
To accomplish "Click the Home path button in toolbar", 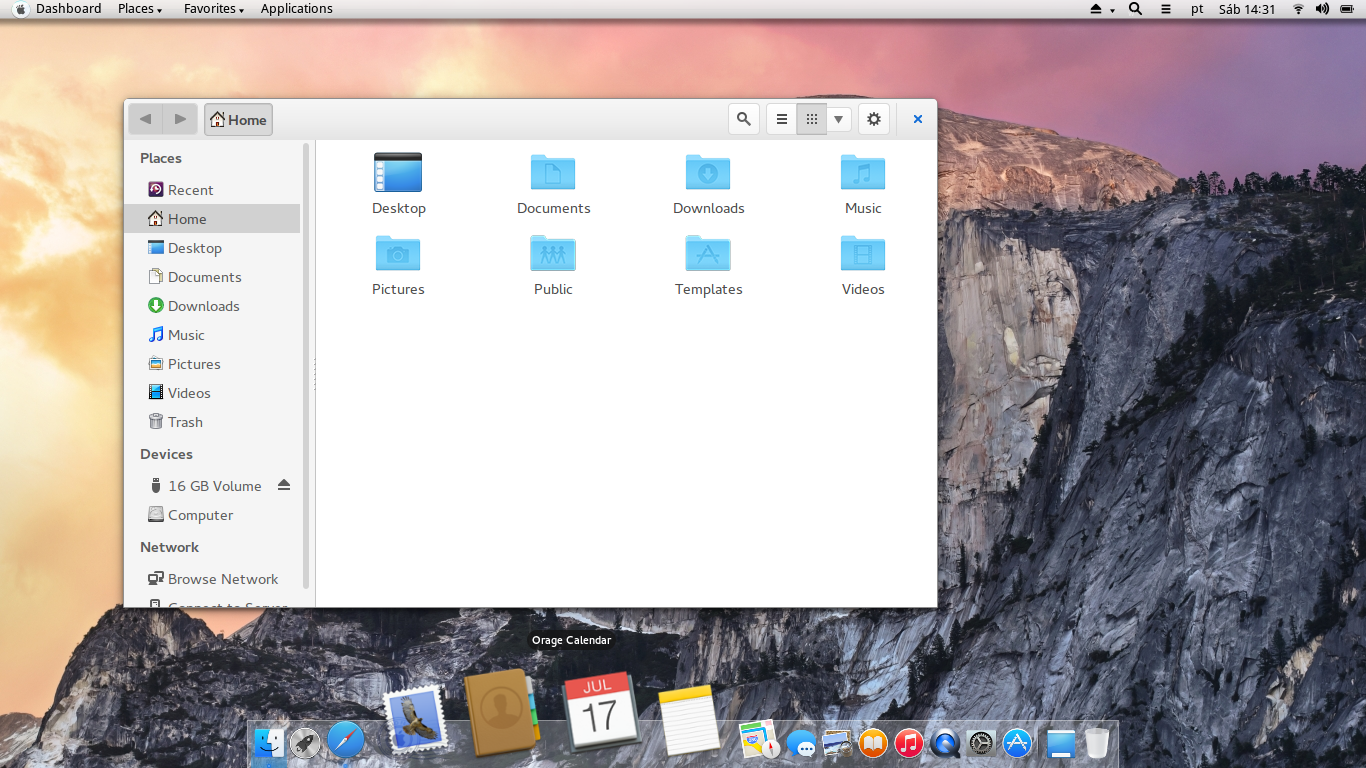I will tap(238, 120).
